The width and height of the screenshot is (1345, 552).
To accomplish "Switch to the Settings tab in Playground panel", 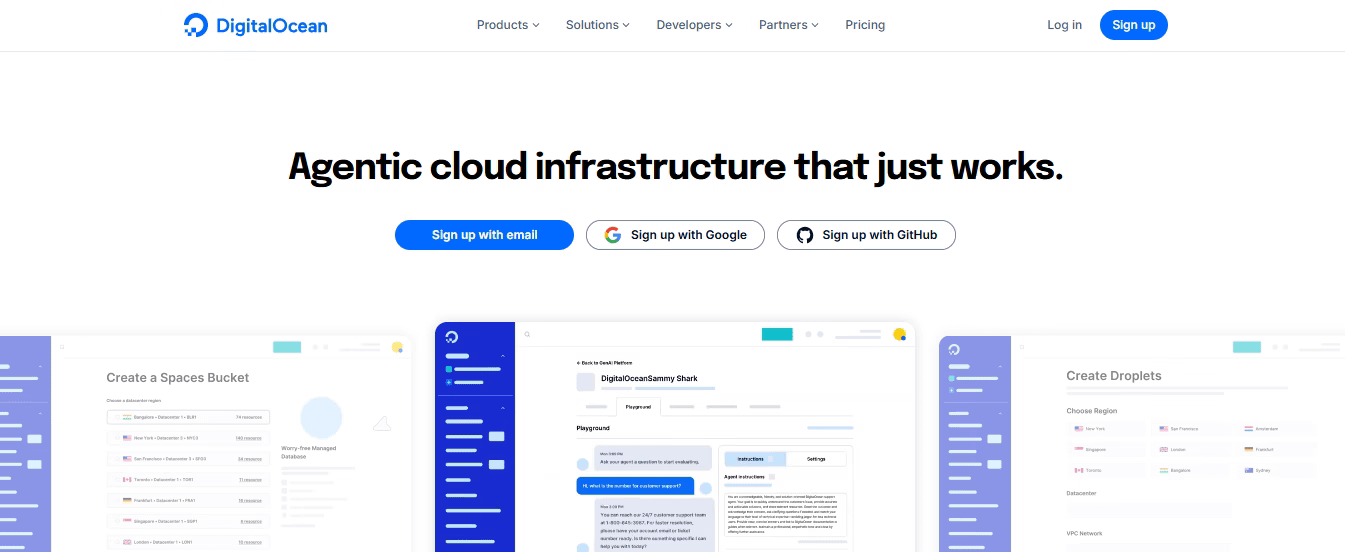I will click(x=816, y=459).
